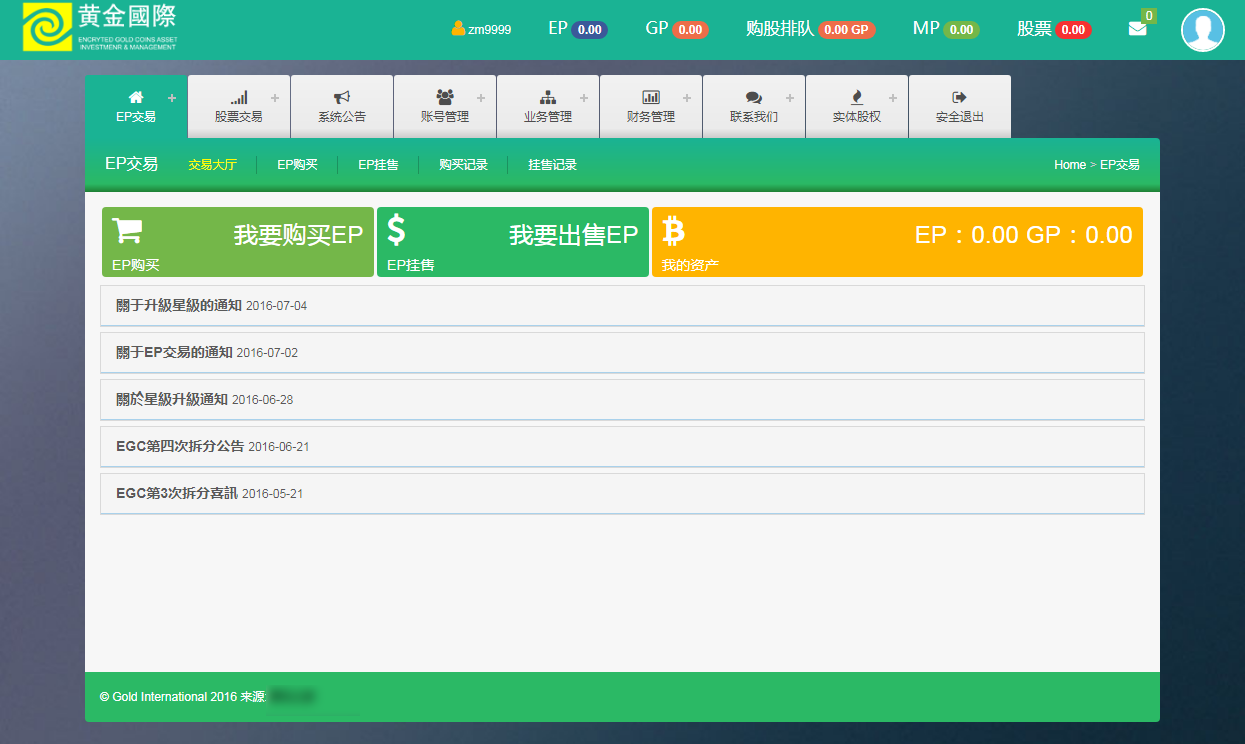This screenshot has width=1245, height=744.
Task: Open the 關于EP交易的通知 announcement
Action: click(174, 352)
